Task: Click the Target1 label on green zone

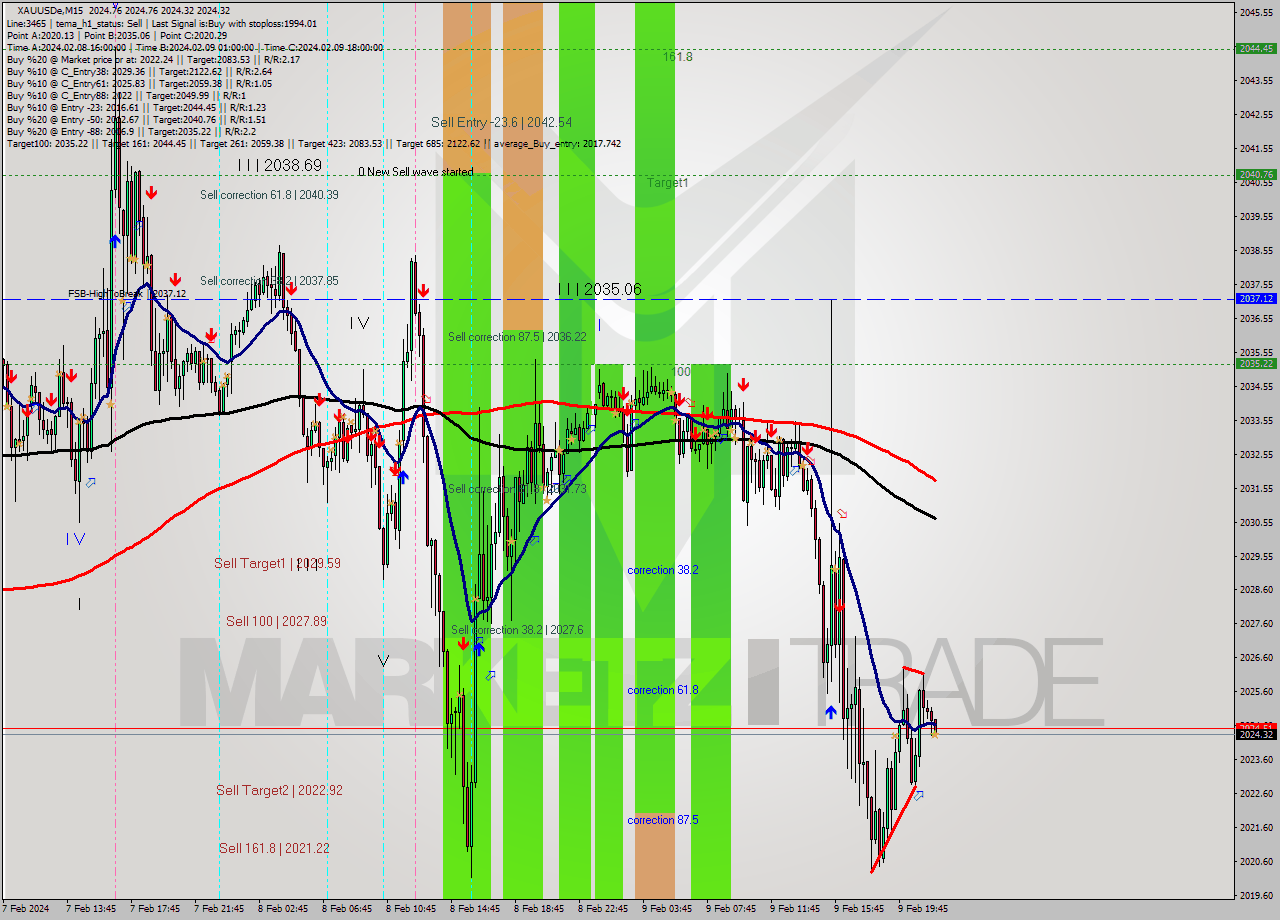Action: tap(667, 183)
